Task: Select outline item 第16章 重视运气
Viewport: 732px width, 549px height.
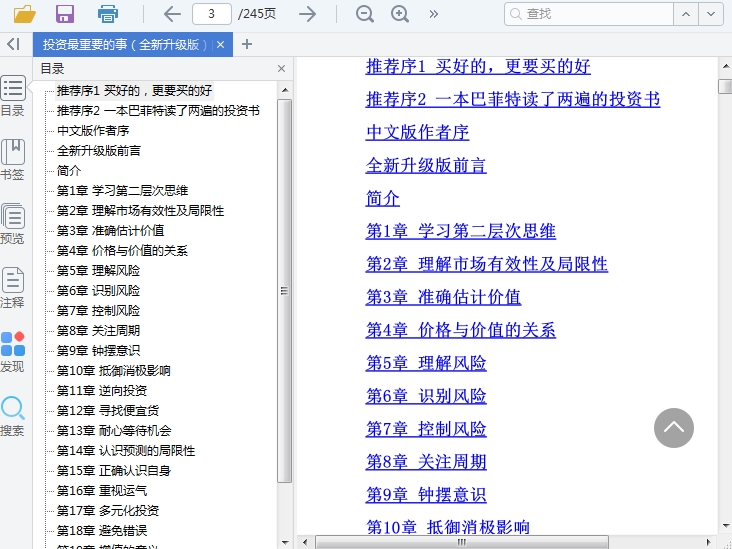Action: [x=102, y=491]
